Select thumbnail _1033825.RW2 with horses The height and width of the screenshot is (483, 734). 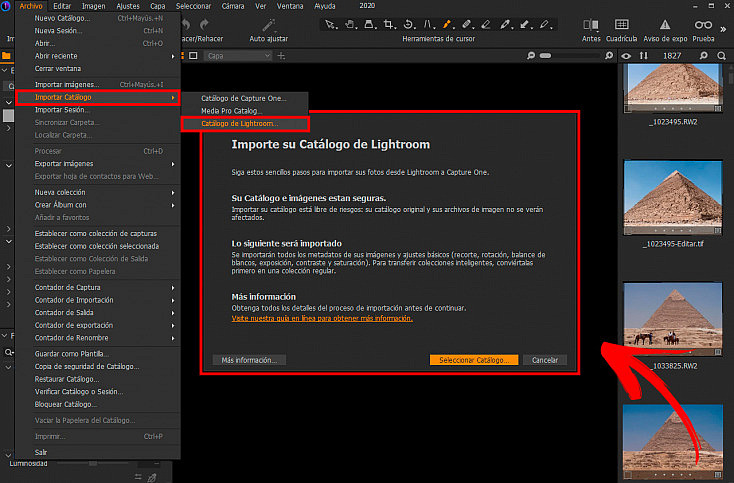tap(673, 319)
